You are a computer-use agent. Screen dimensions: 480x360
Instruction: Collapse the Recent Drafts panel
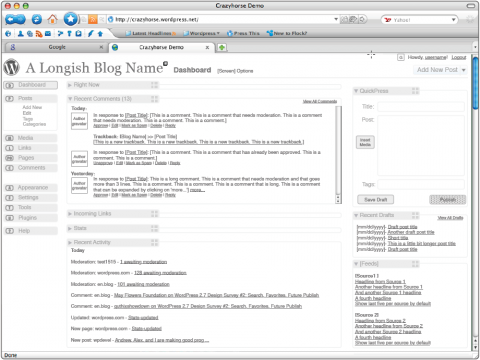point(356,216)
